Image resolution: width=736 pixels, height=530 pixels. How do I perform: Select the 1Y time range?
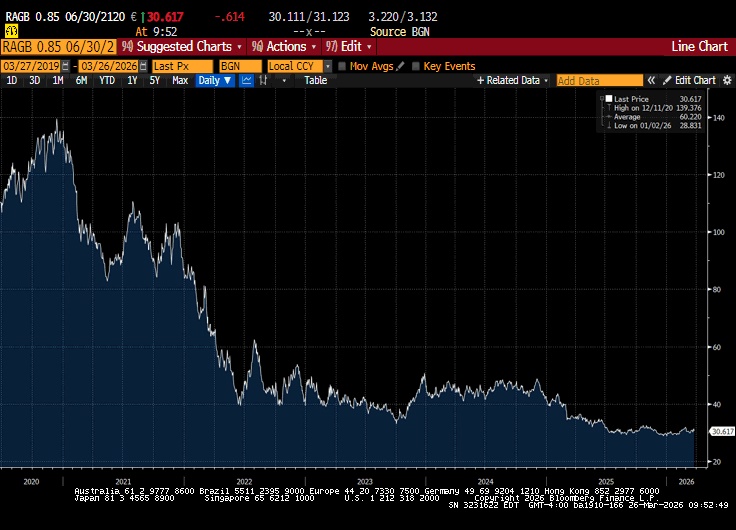132,80
